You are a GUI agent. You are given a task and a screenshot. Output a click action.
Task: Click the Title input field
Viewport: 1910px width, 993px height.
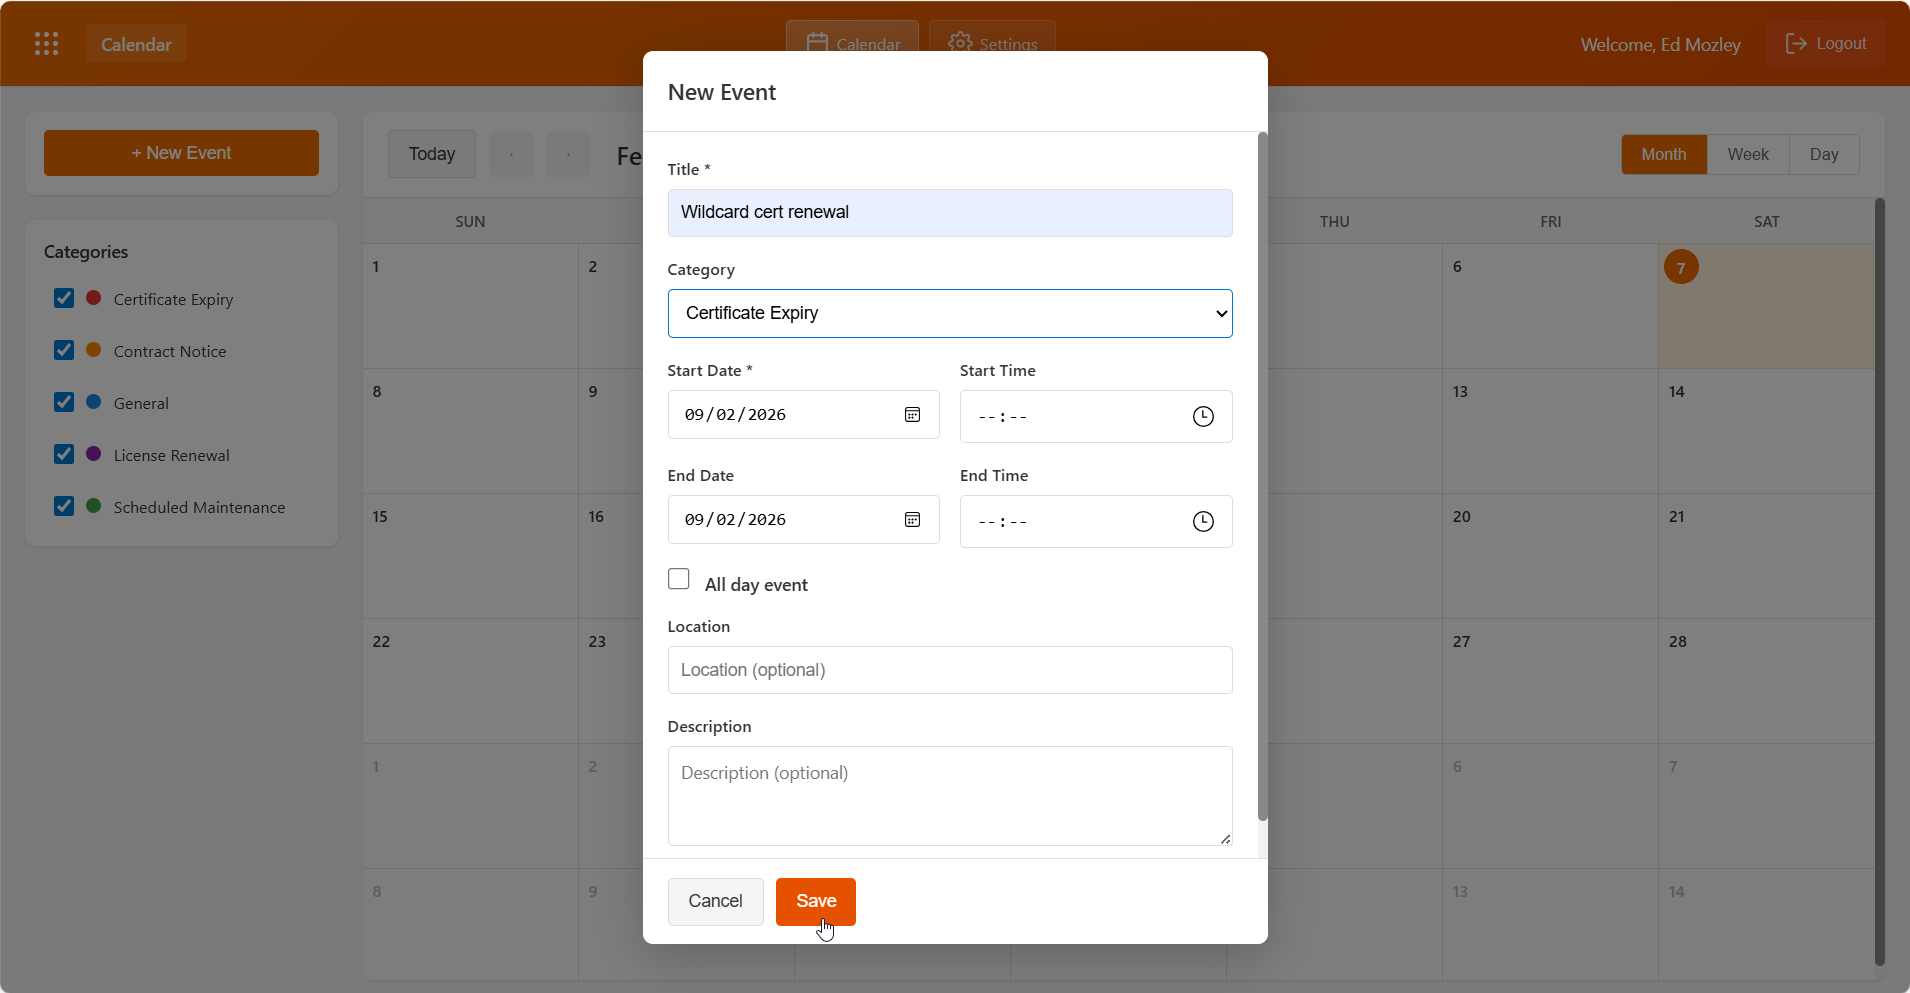[x=950, y=213]
